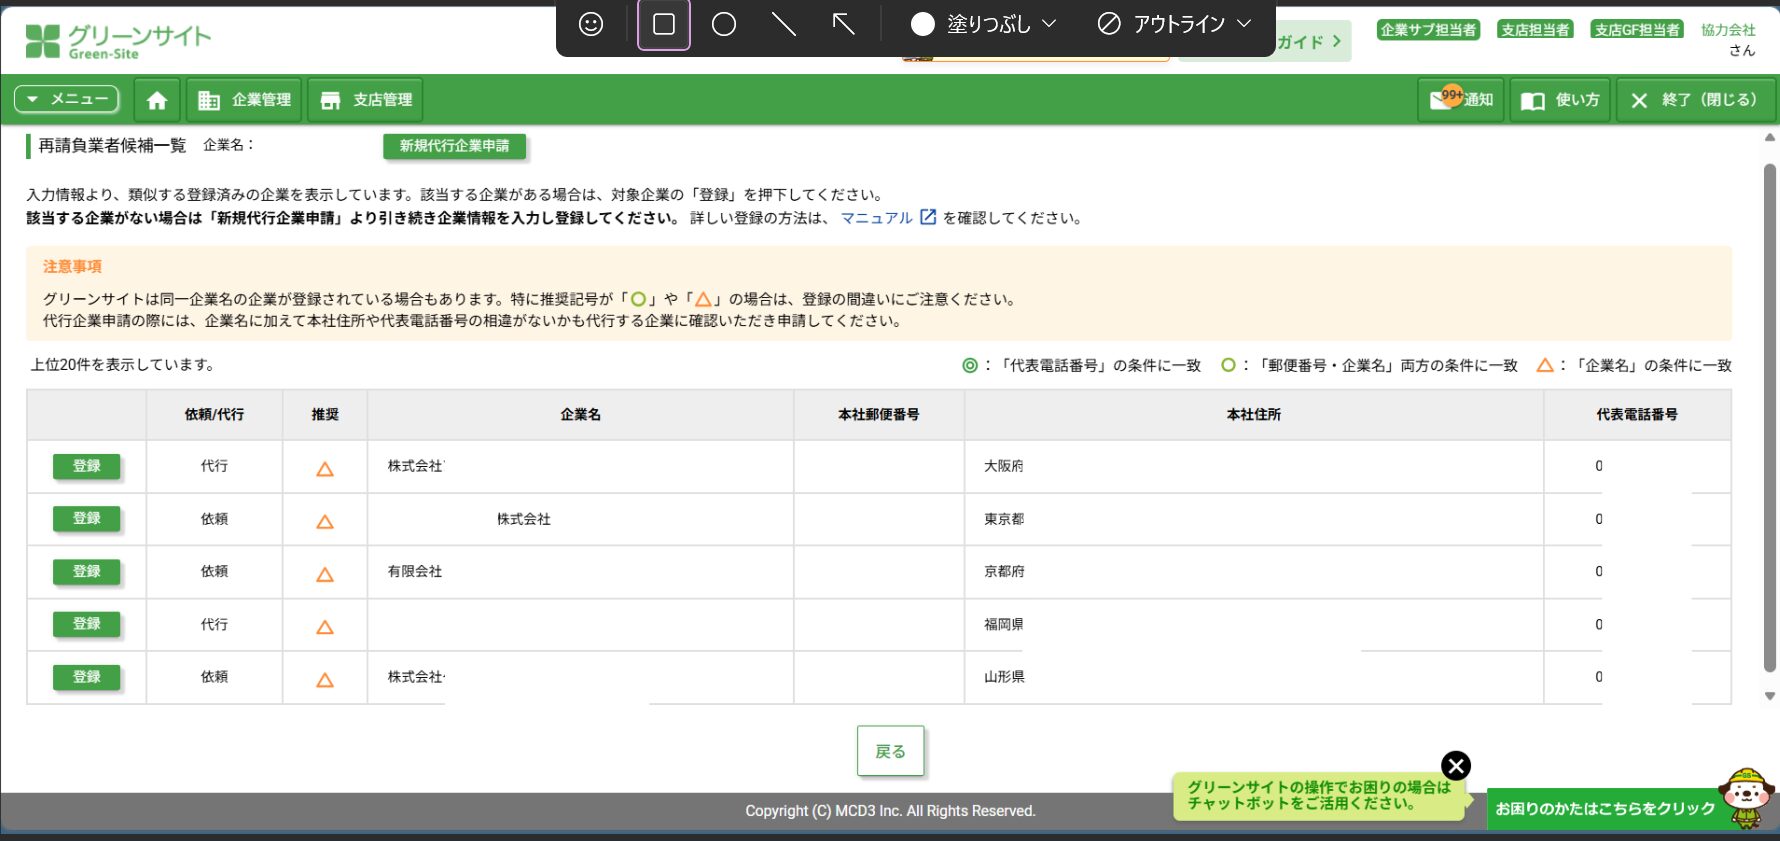Close the chatbot help bubble
This screenshot has height=841, width=1780.
coord(1456,766)
